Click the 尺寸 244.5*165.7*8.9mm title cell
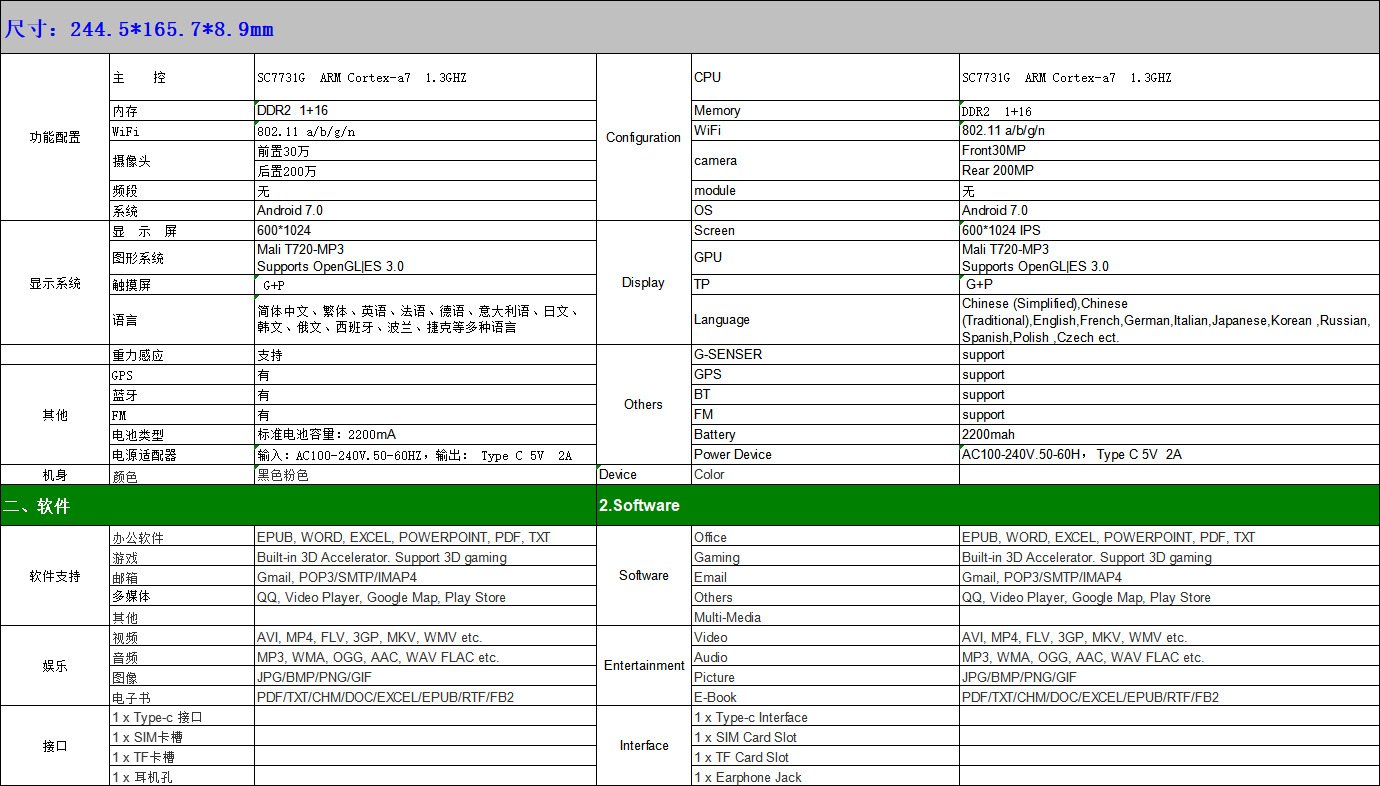Screen dimensions: 1380x786 tap(140, 29)
